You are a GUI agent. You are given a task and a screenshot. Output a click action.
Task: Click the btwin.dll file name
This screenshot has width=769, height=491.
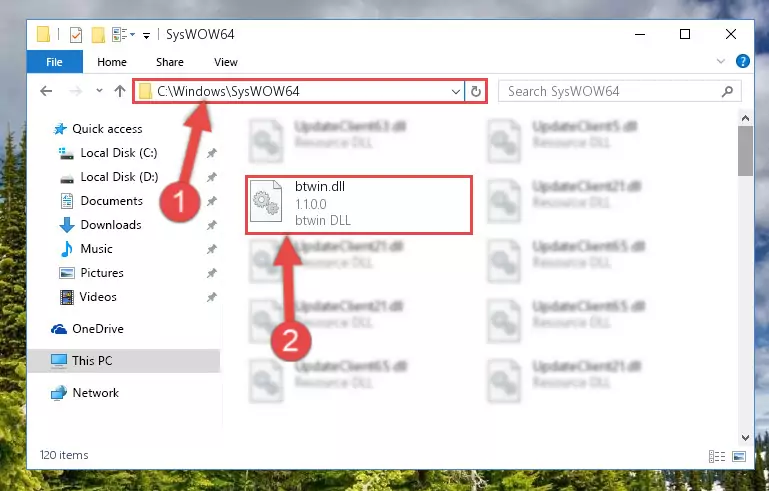tap(320, 186)
